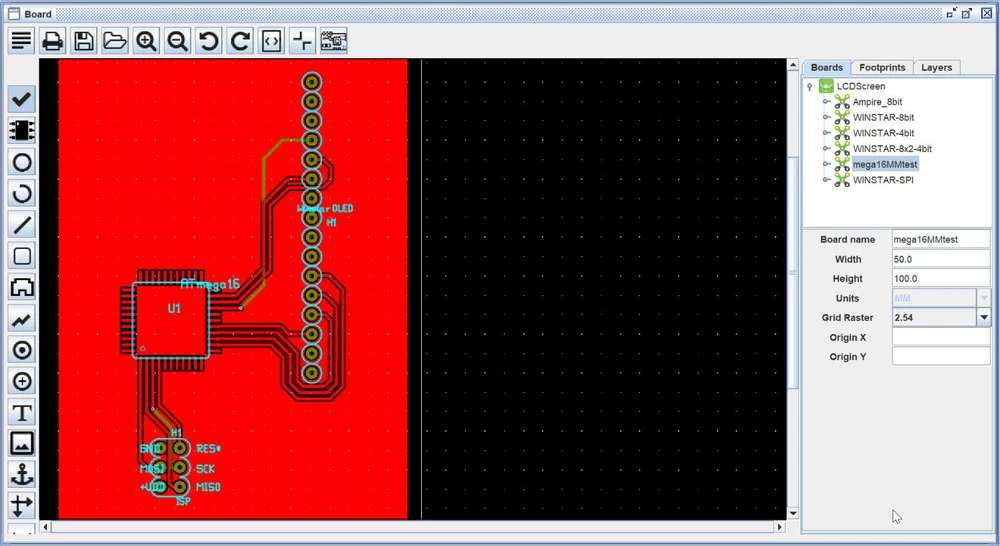Select the Ampire_8bit board in the tree
Screen dimensions: 1000x546
pos(877,102)
